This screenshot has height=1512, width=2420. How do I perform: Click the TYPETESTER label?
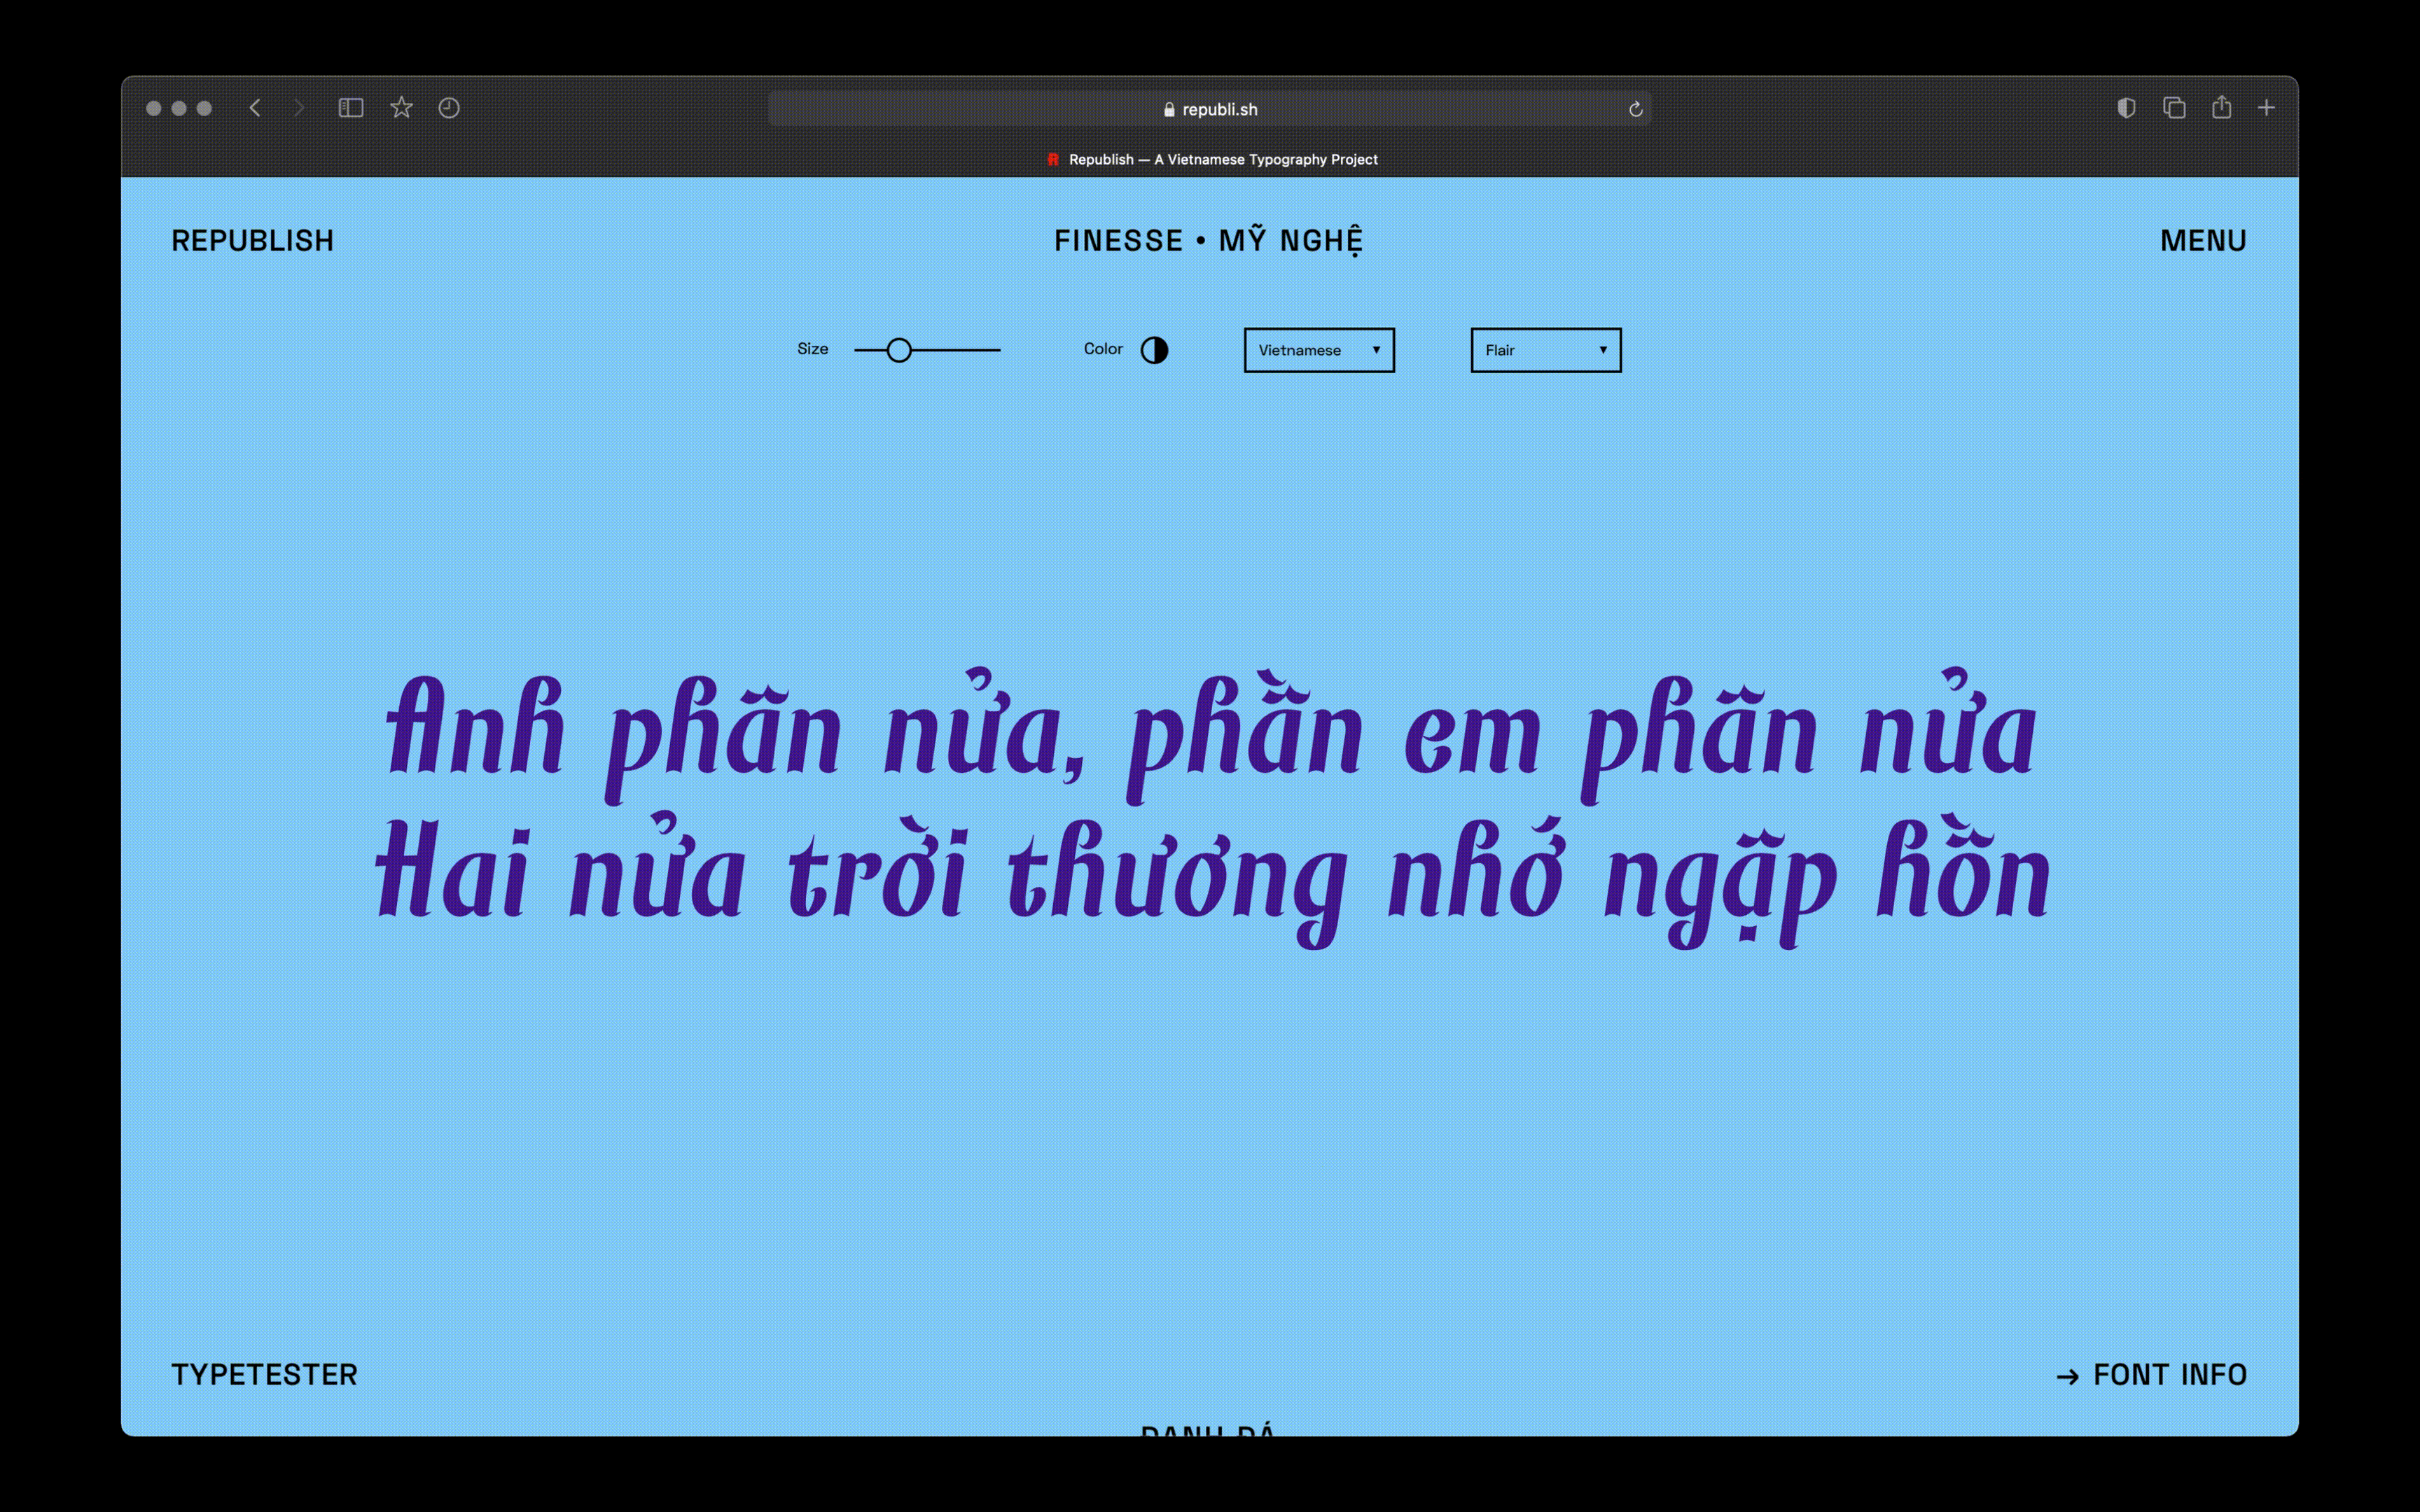point(264,1375)
